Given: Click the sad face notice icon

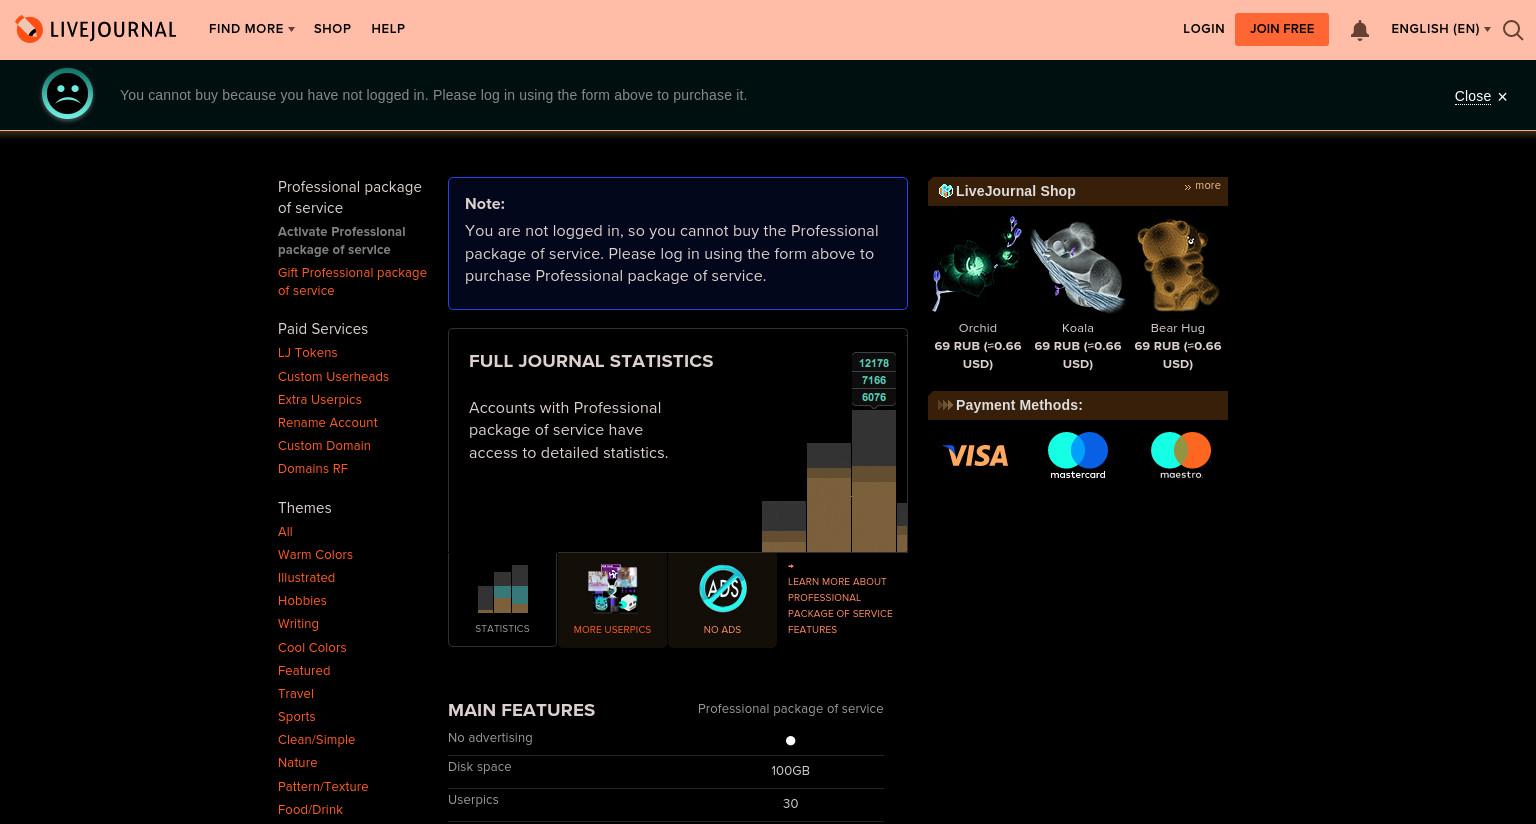Looking at the screenshot, I should pos(67,94).
